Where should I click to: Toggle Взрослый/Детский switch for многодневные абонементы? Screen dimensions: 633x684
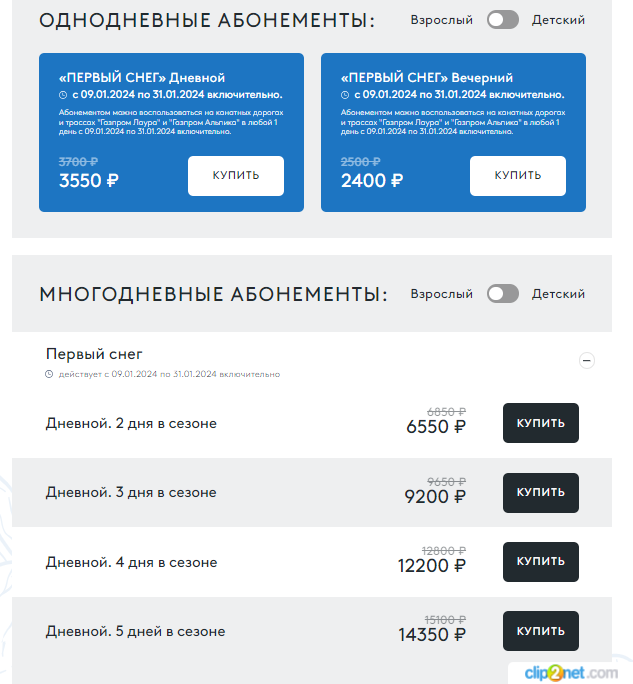pyautogui.click(x=503, y=294)
